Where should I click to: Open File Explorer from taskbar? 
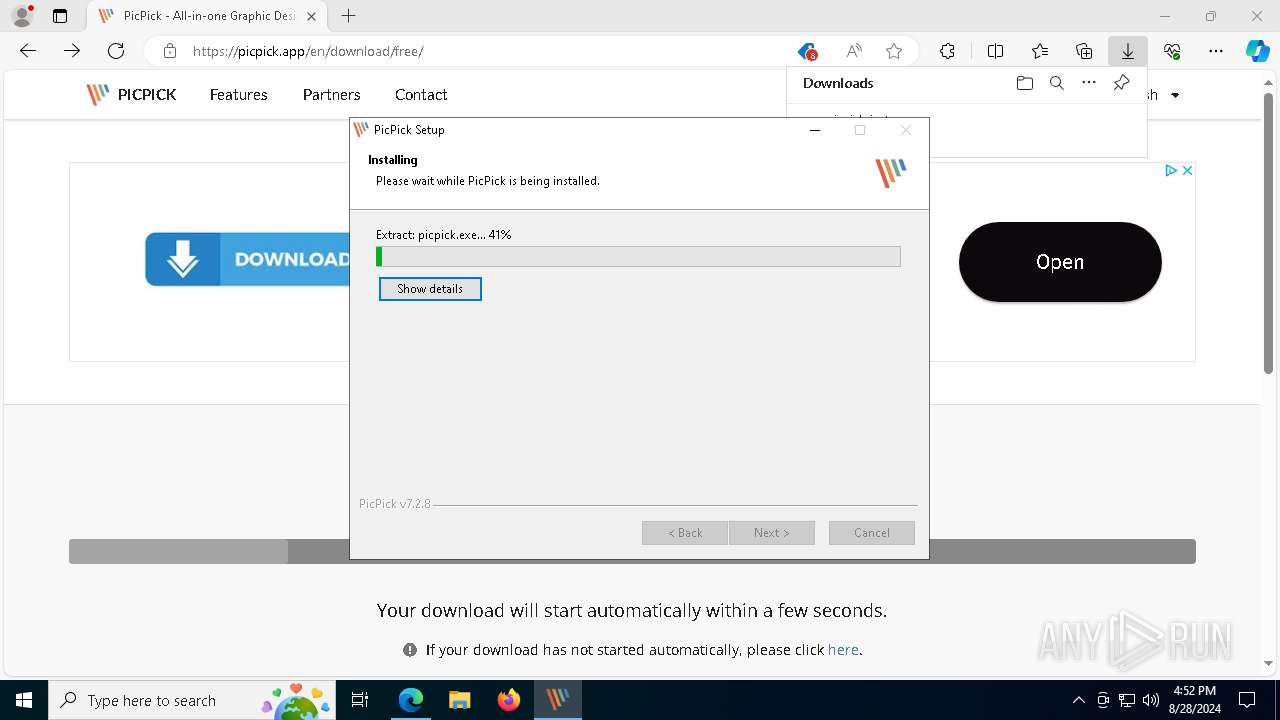460,700
